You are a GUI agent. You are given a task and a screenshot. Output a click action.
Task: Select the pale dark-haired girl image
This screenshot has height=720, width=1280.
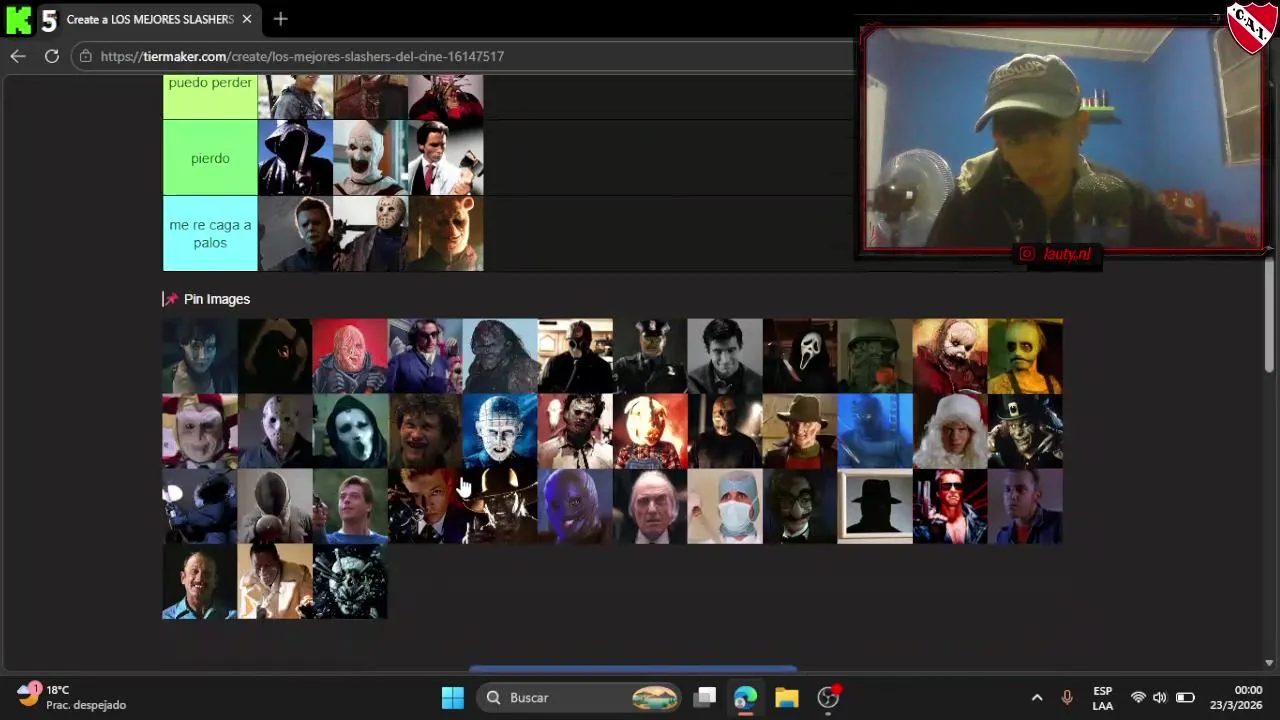[x=200, y=356]
